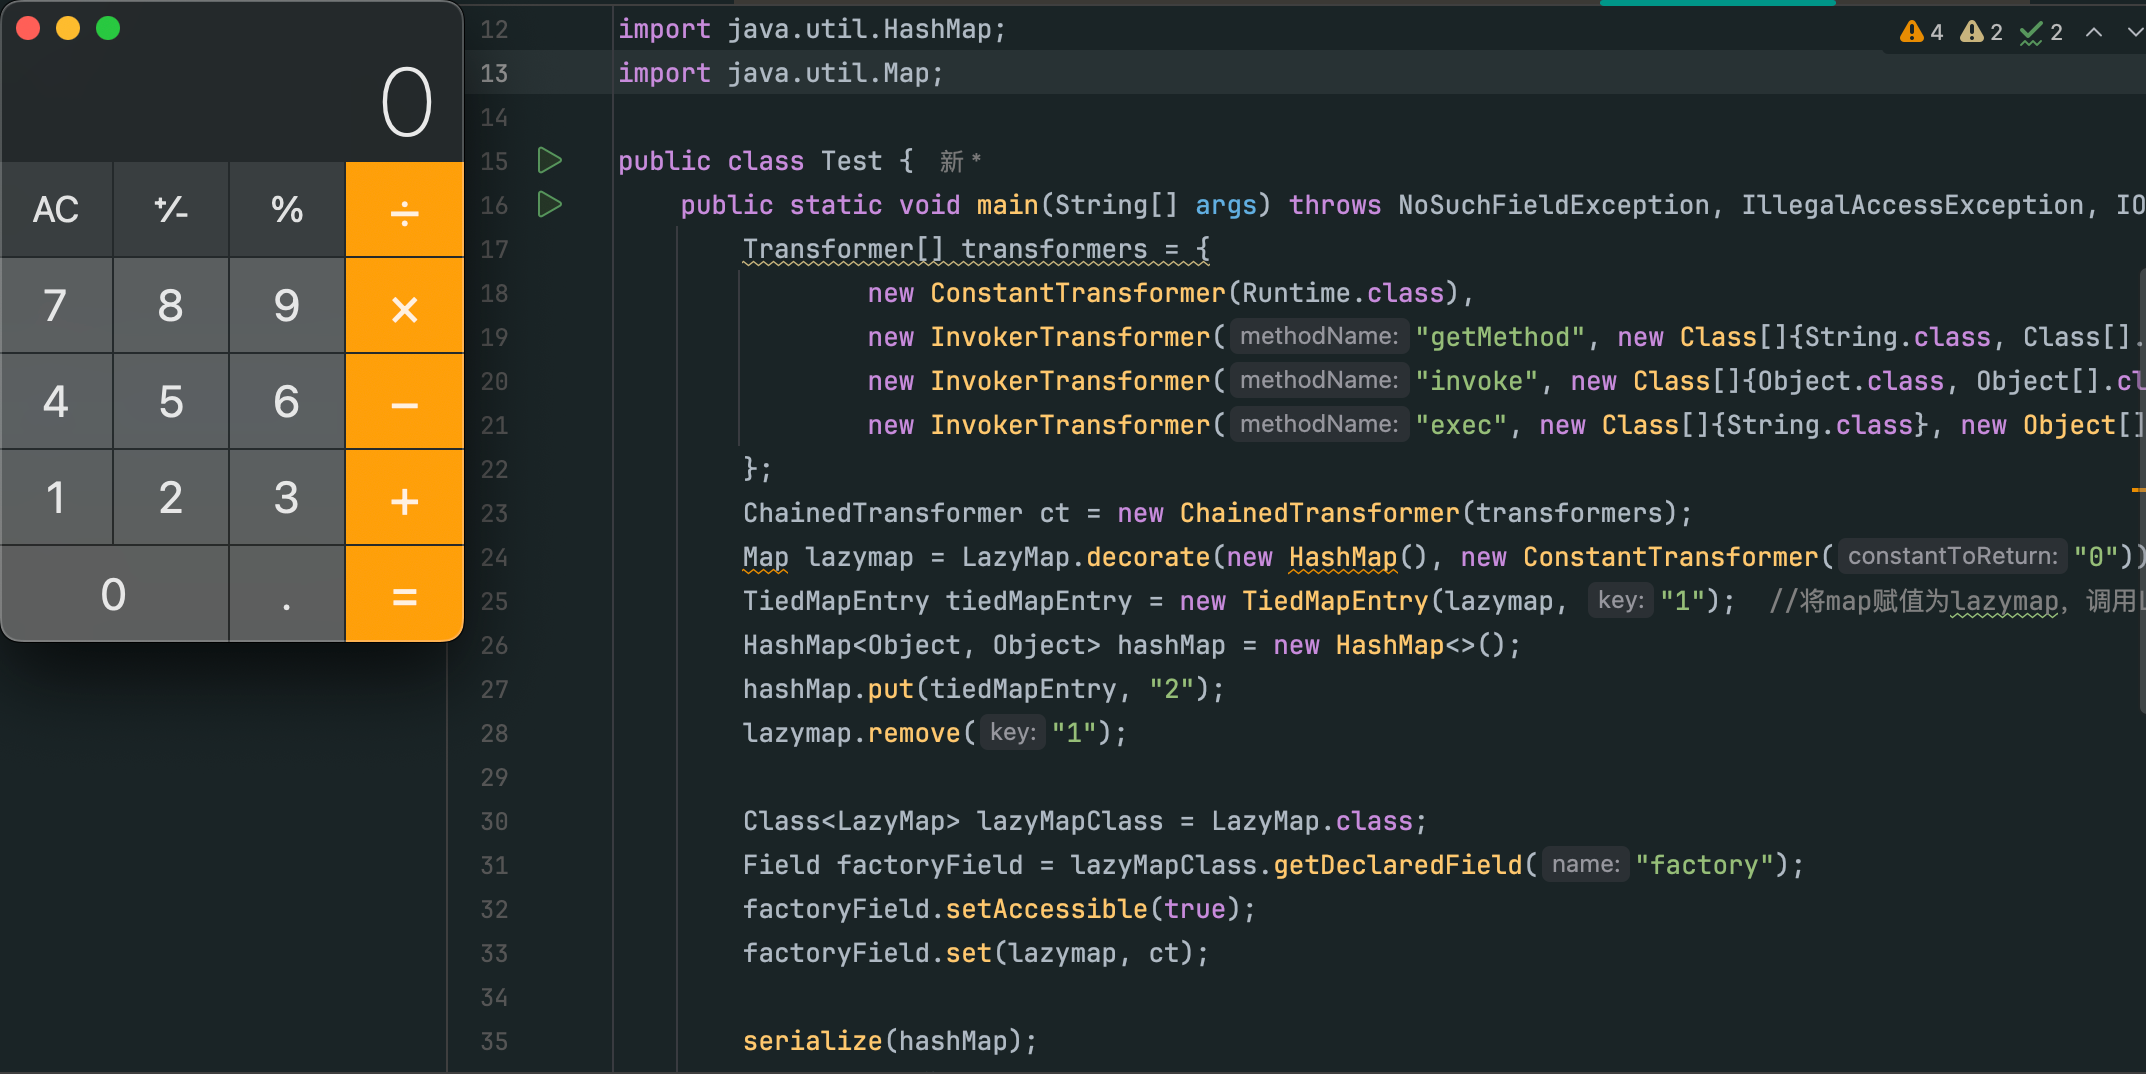Click the "factory" string literal
Screen dimensions: 2146x1074
(1703, 865)
